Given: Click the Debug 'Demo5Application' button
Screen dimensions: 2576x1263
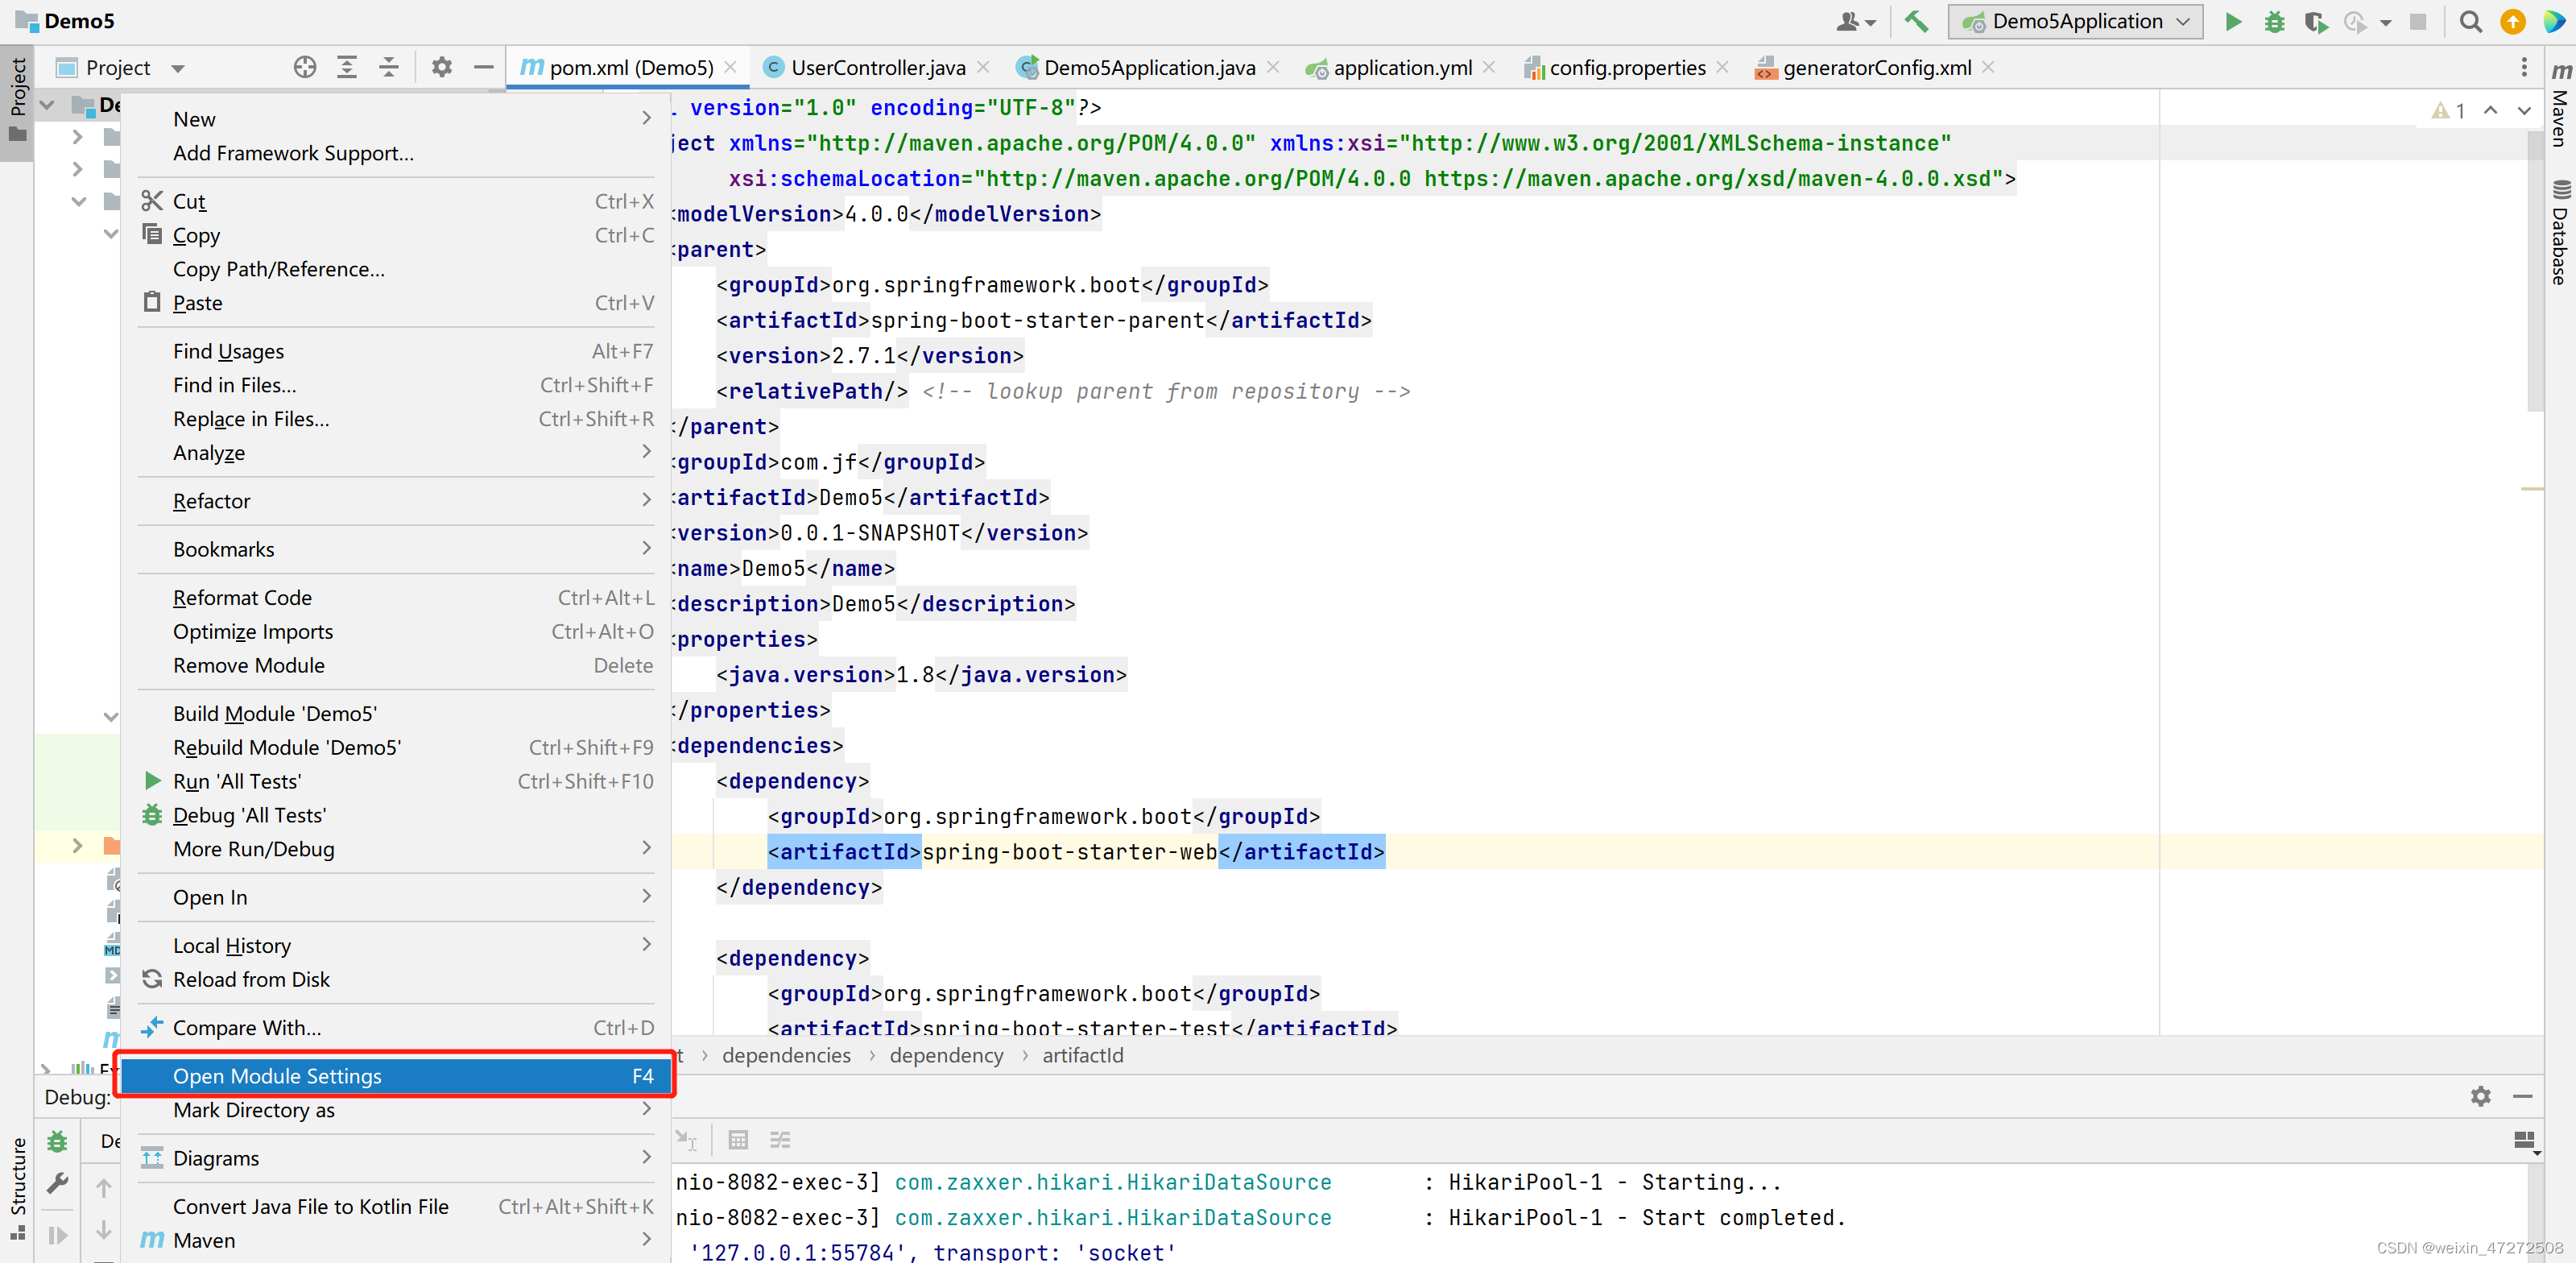Looking at the screenshot, I should coord(2274,23).
